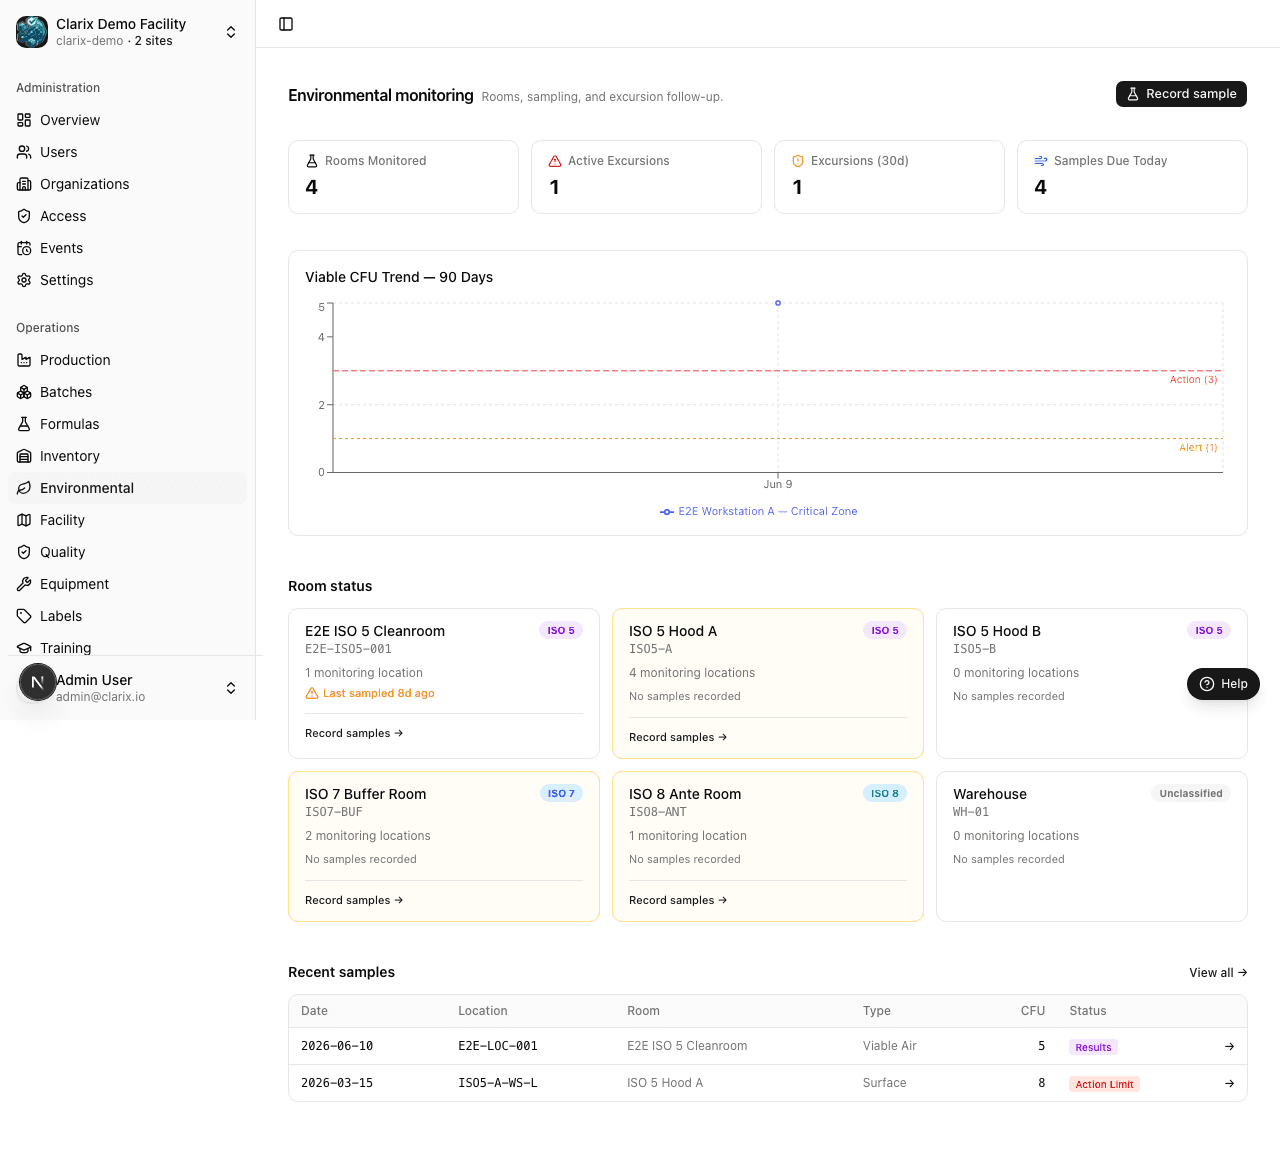Click the ISO 8 badge on Ante Room
The height and width of the screenshot is (1158, 1280).
pos(885,793)
